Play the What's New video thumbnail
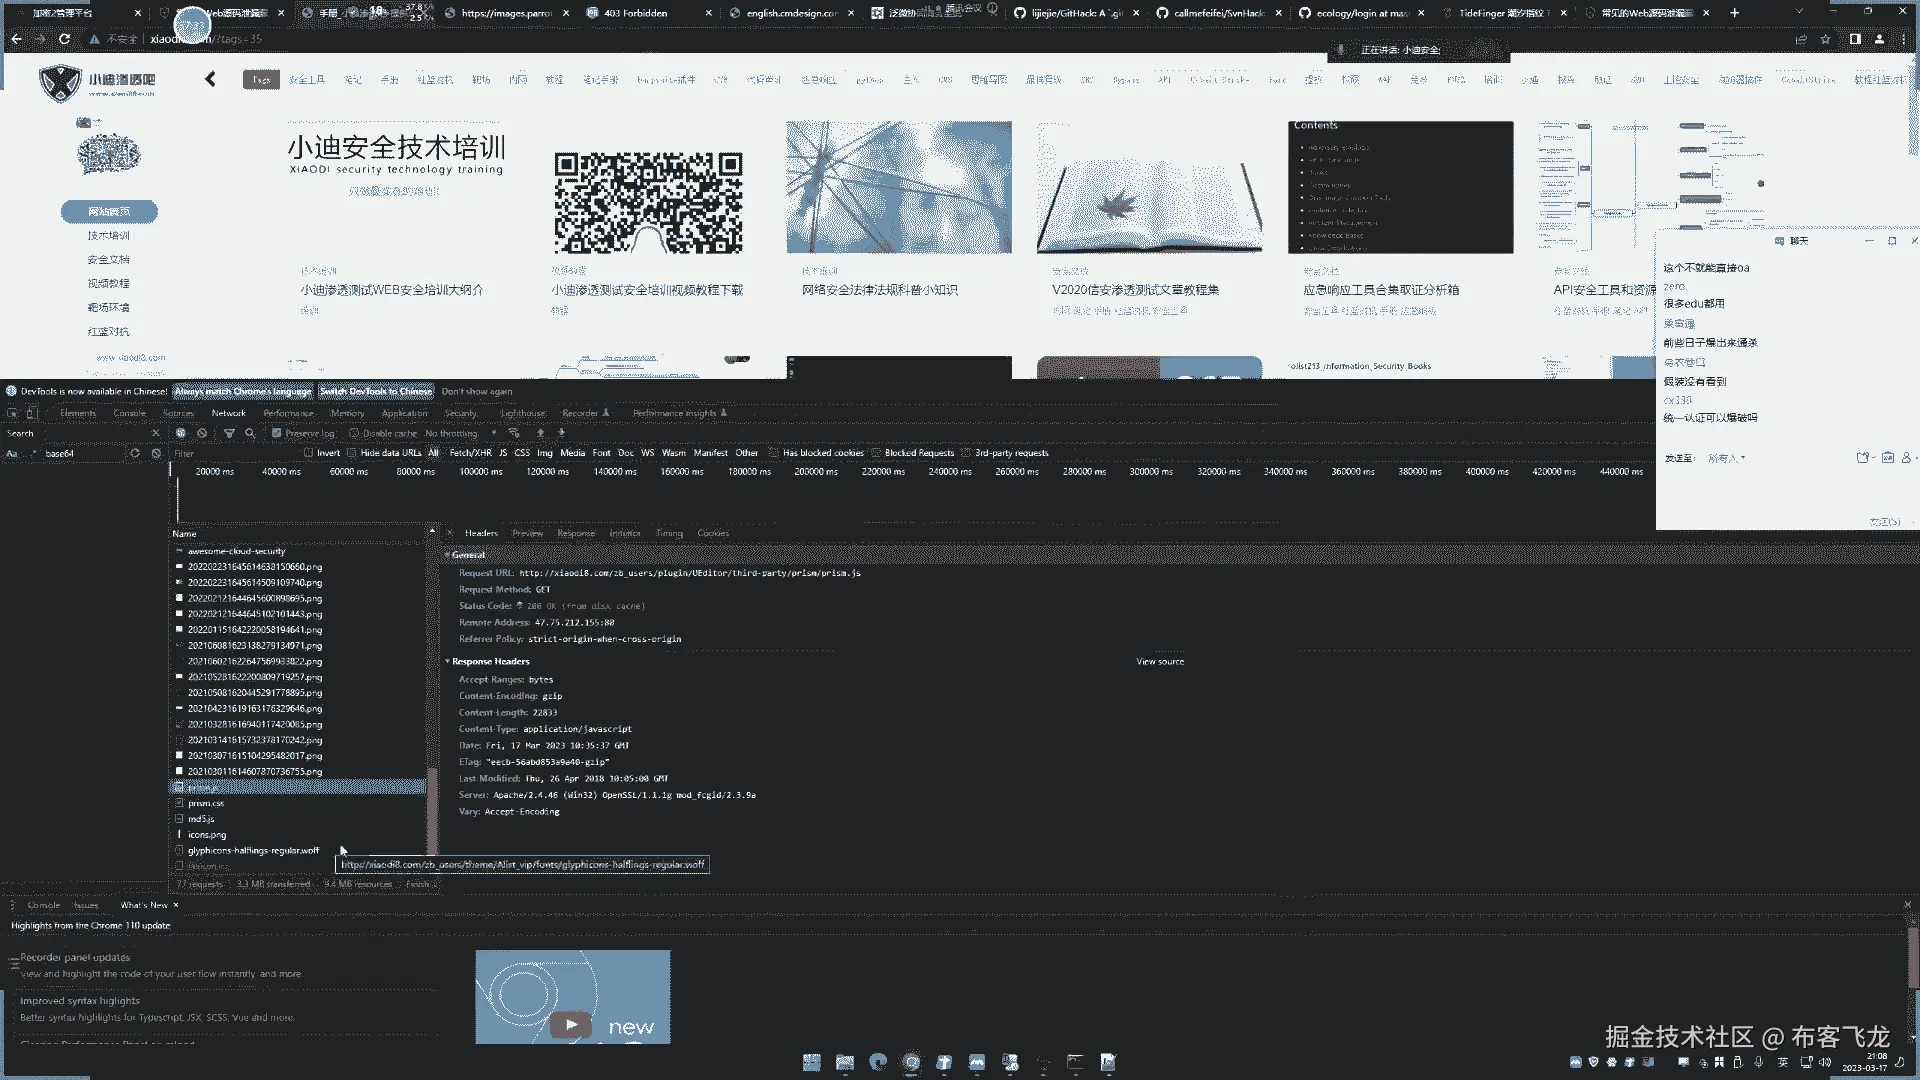Viewport: 1920px width, 1080px height. pos(572,1024)
